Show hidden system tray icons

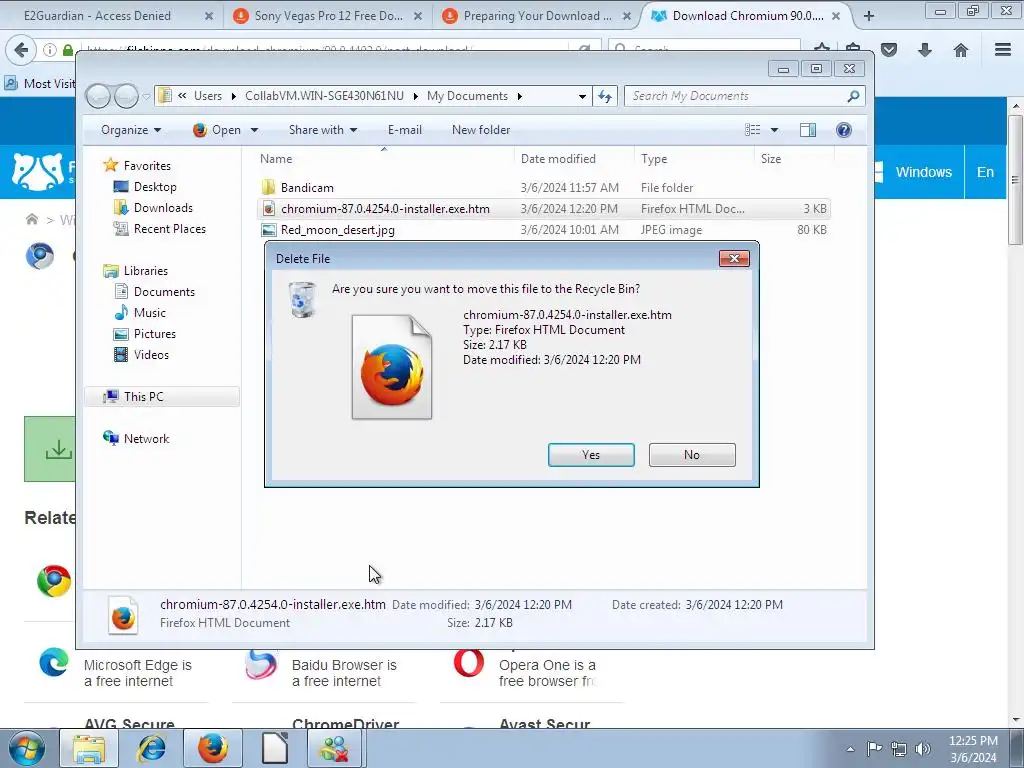[x=850, y=749]
